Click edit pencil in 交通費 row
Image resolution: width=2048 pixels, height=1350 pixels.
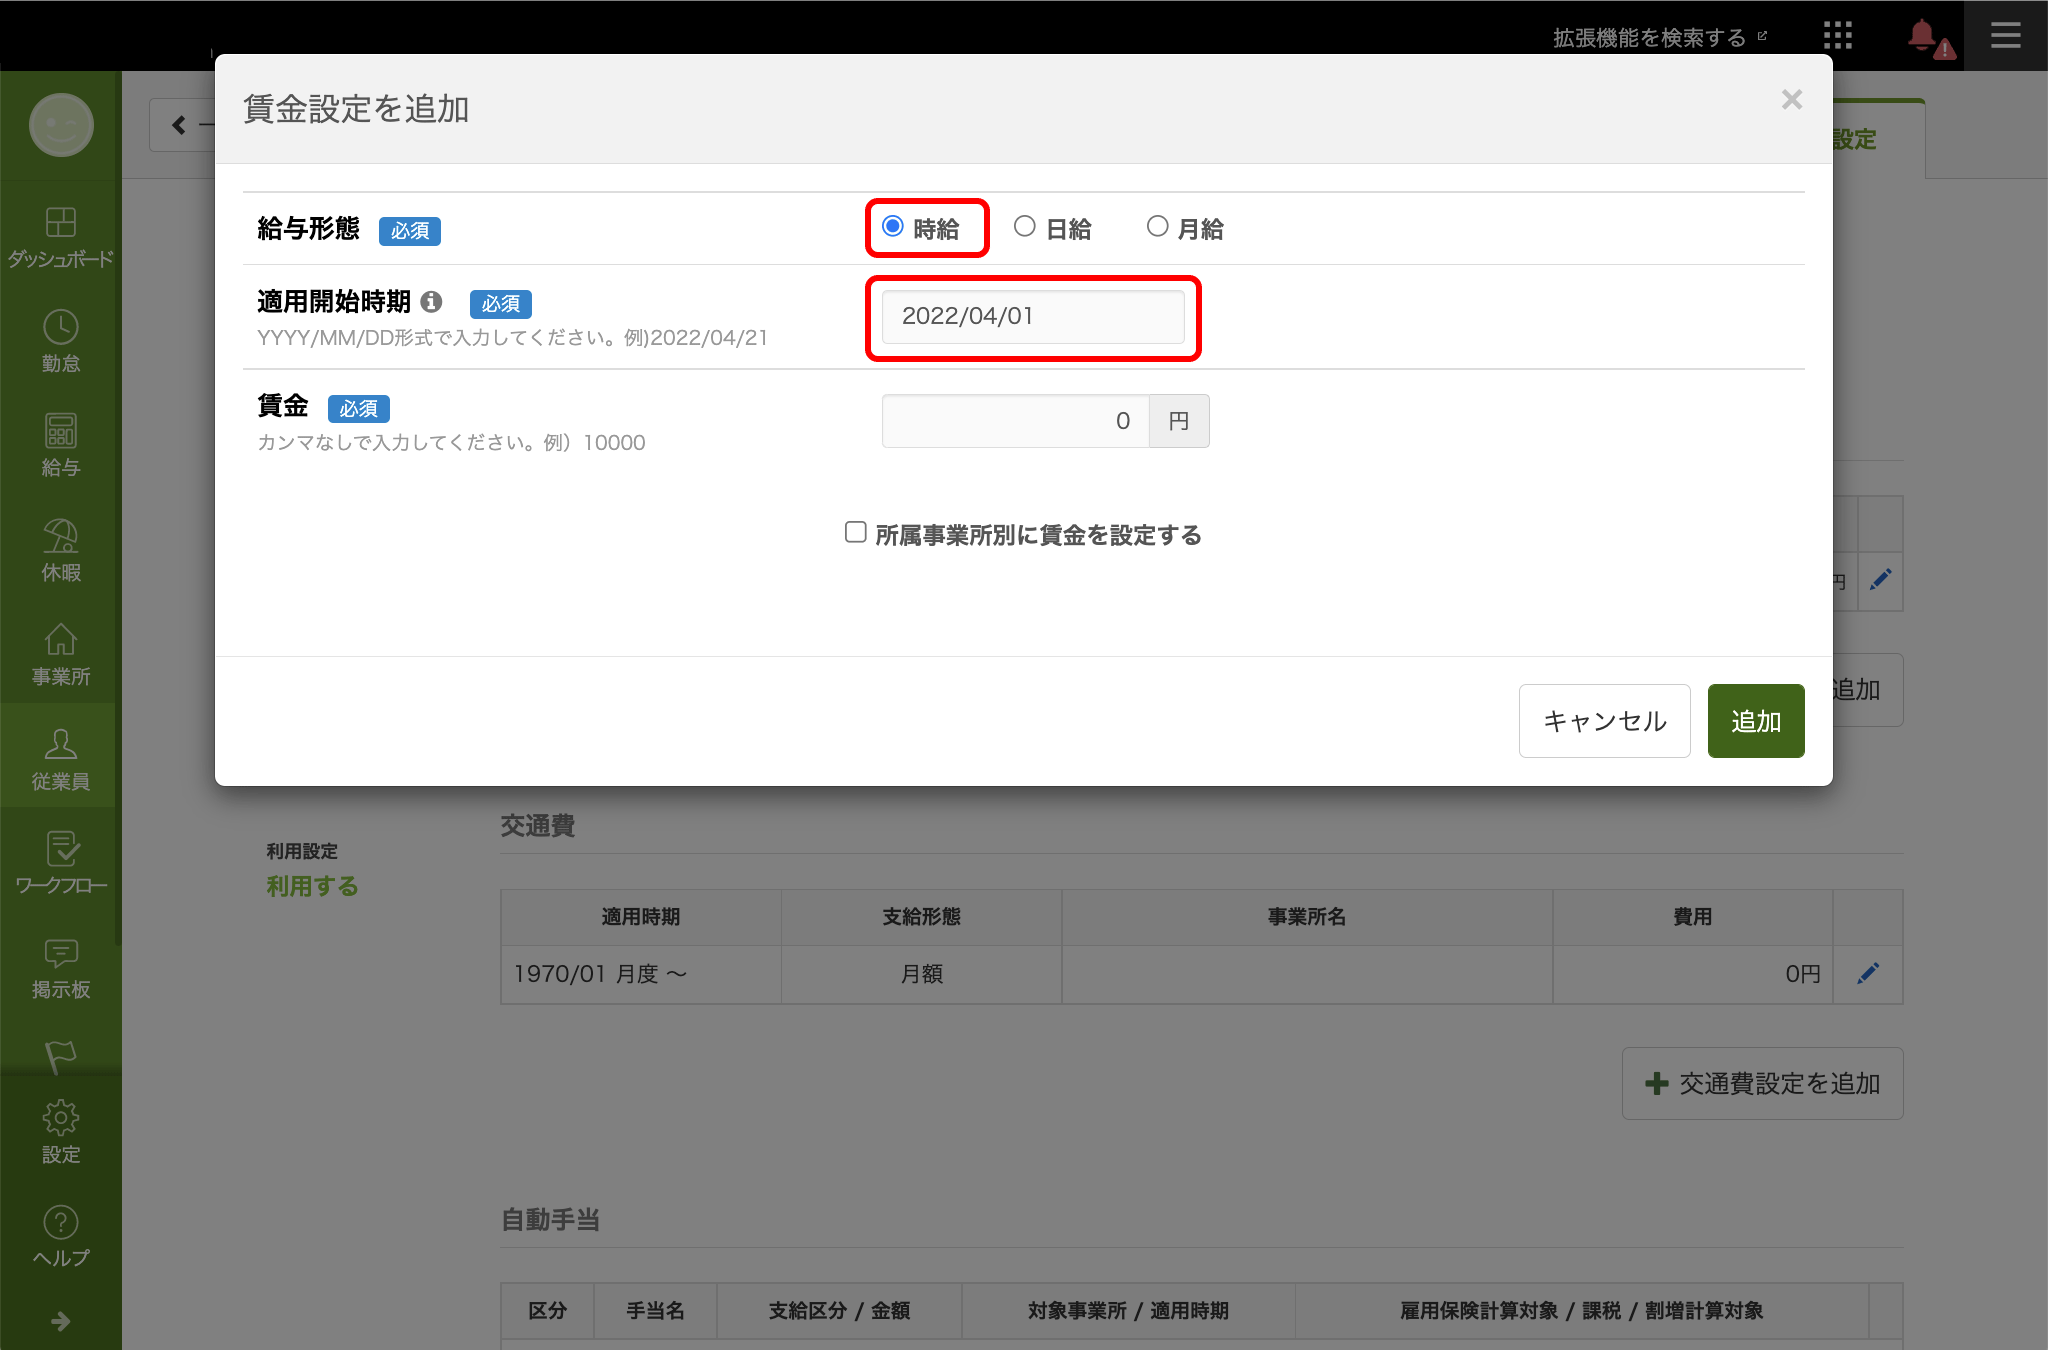coord(1868,973)
